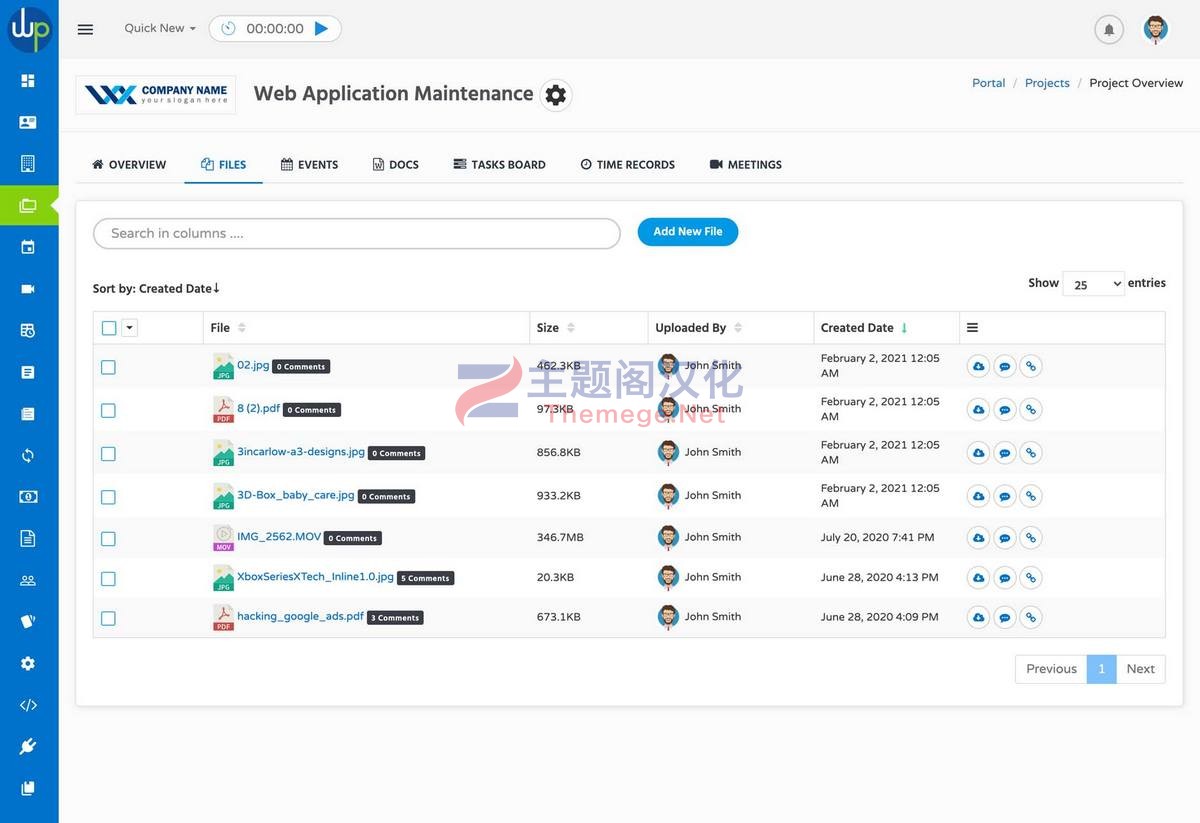Switch to the Meetings tab

coord(746,164)
